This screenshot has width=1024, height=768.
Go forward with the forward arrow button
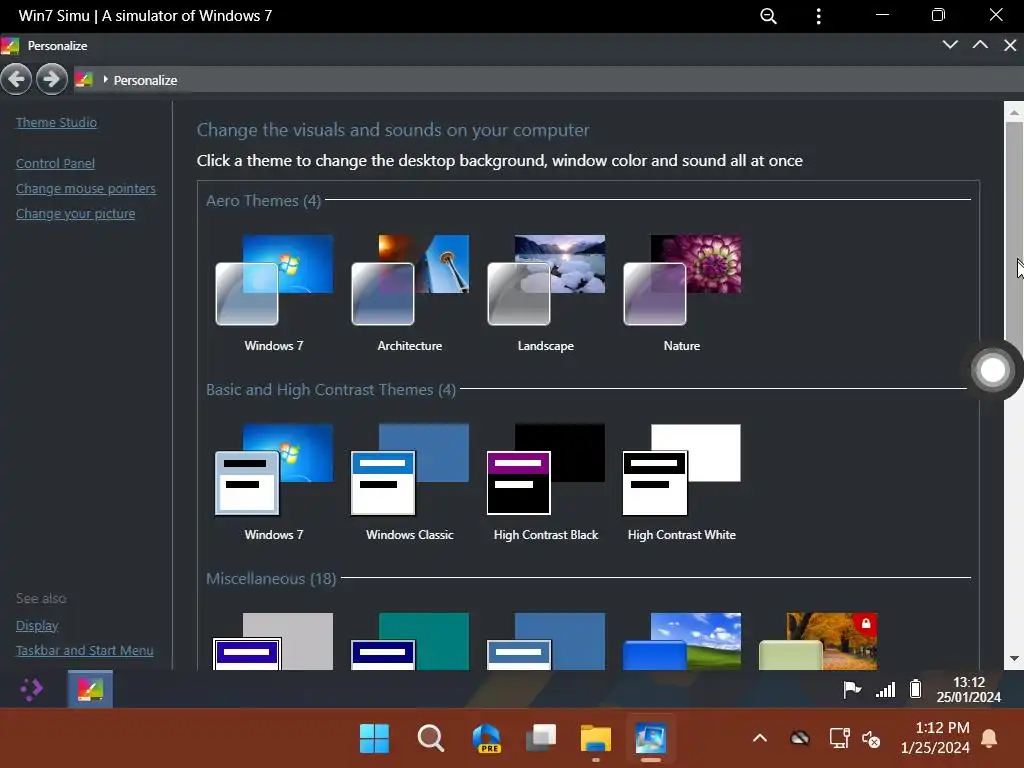(x=52, y=80)
